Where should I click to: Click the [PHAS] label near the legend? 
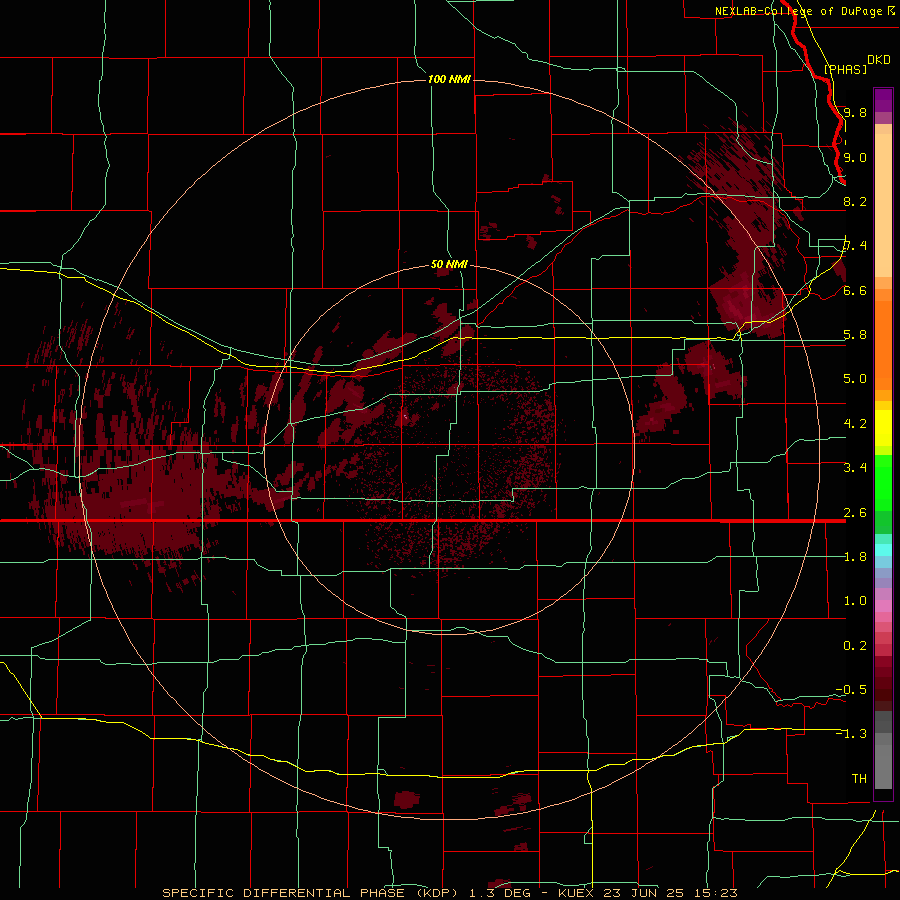click(x=845, y=69)
